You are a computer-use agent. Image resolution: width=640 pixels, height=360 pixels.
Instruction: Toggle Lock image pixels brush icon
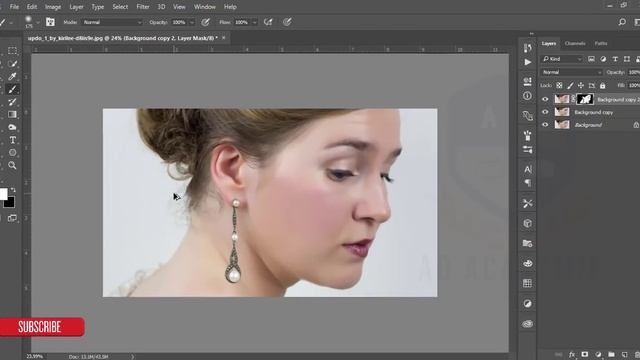tap(570, 85)
